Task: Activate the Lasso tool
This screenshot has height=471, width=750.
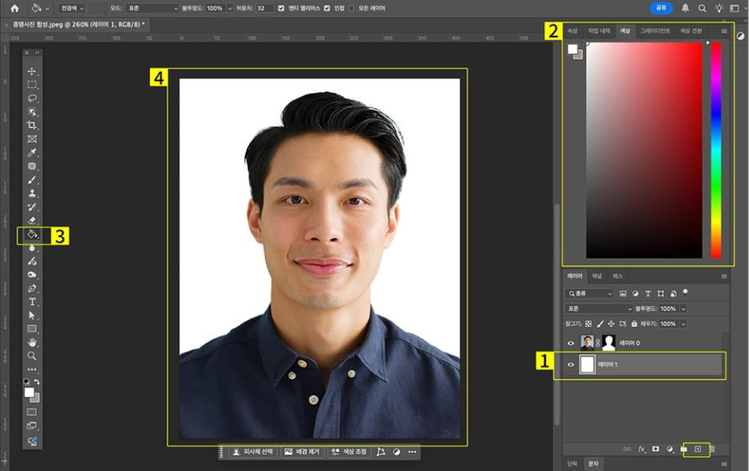Action: (32, 98)
